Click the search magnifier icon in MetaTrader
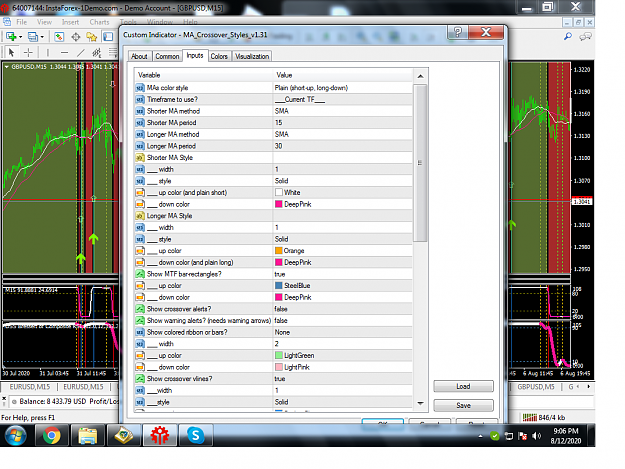Viewport: 625px width, 469px height. (x=568, y=37)
